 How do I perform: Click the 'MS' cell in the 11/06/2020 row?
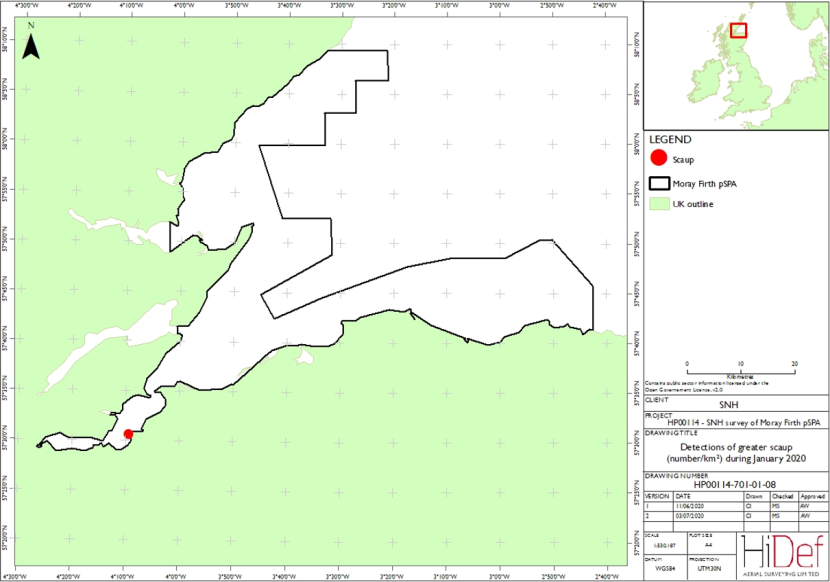coord(775,506)
